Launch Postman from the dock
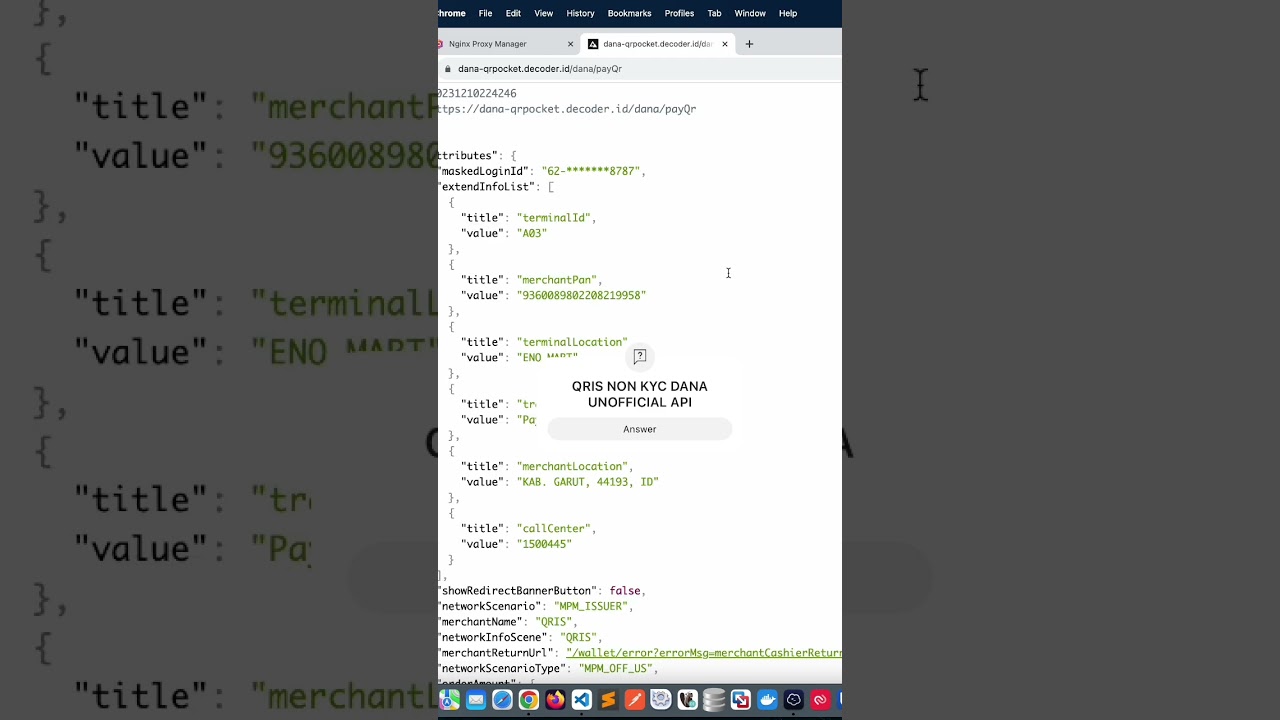 coord(635,700)
